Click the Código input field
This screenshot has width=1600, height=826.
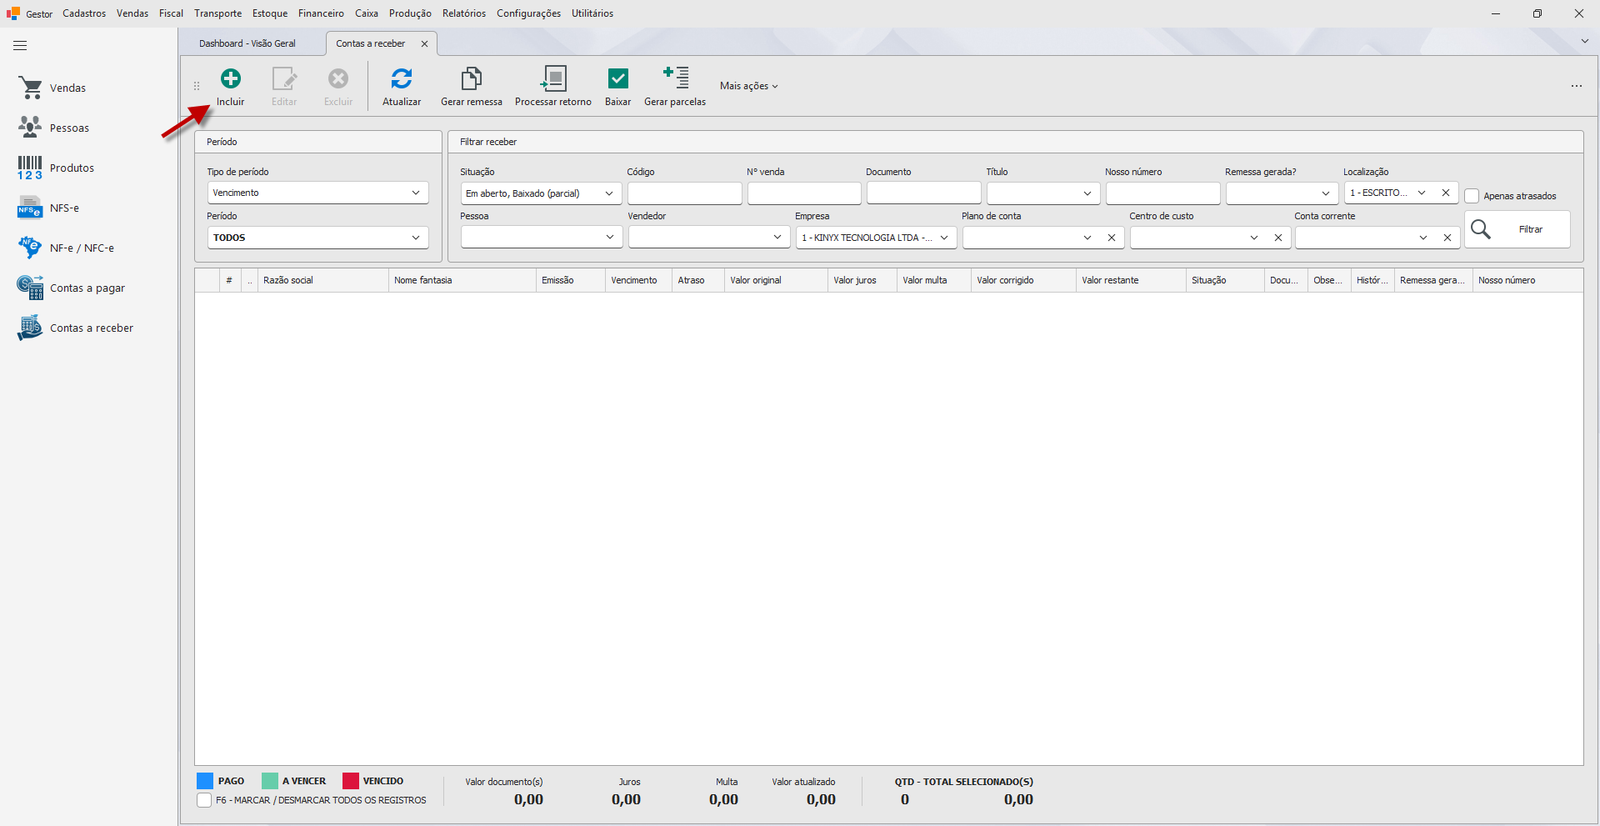tap(685, 193)
